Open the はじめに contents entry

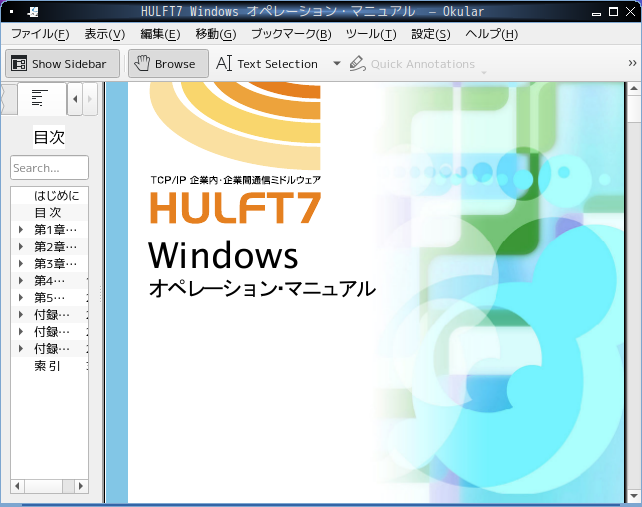point(57,195)
